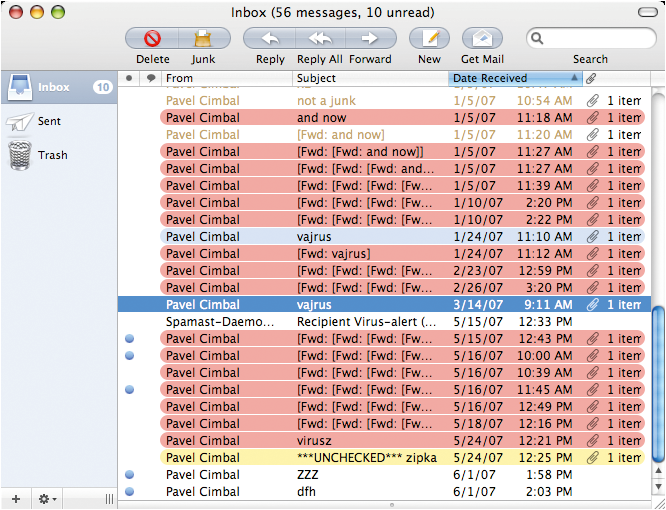
Task: Compose a New message
Action: click(x=429, y=39)
